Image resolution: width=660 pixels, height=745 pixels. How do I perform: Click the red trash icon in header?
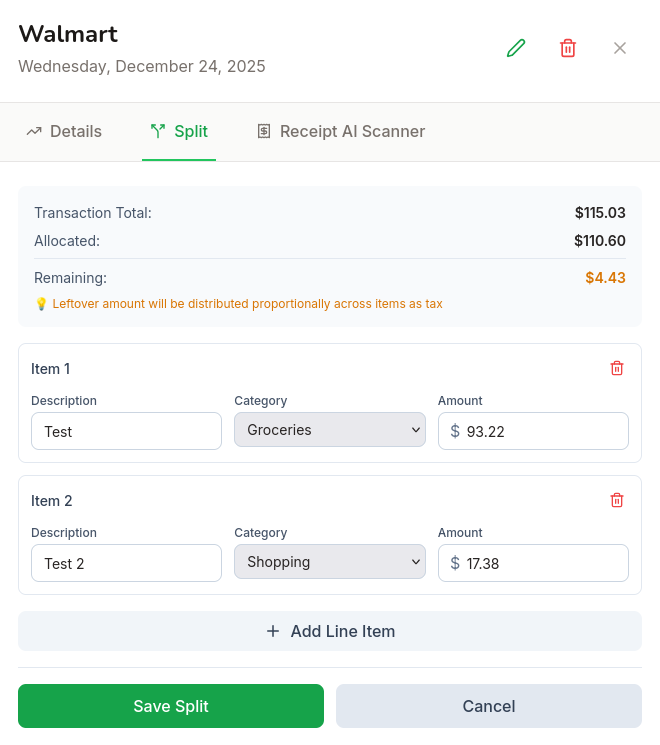coord(568,48)
